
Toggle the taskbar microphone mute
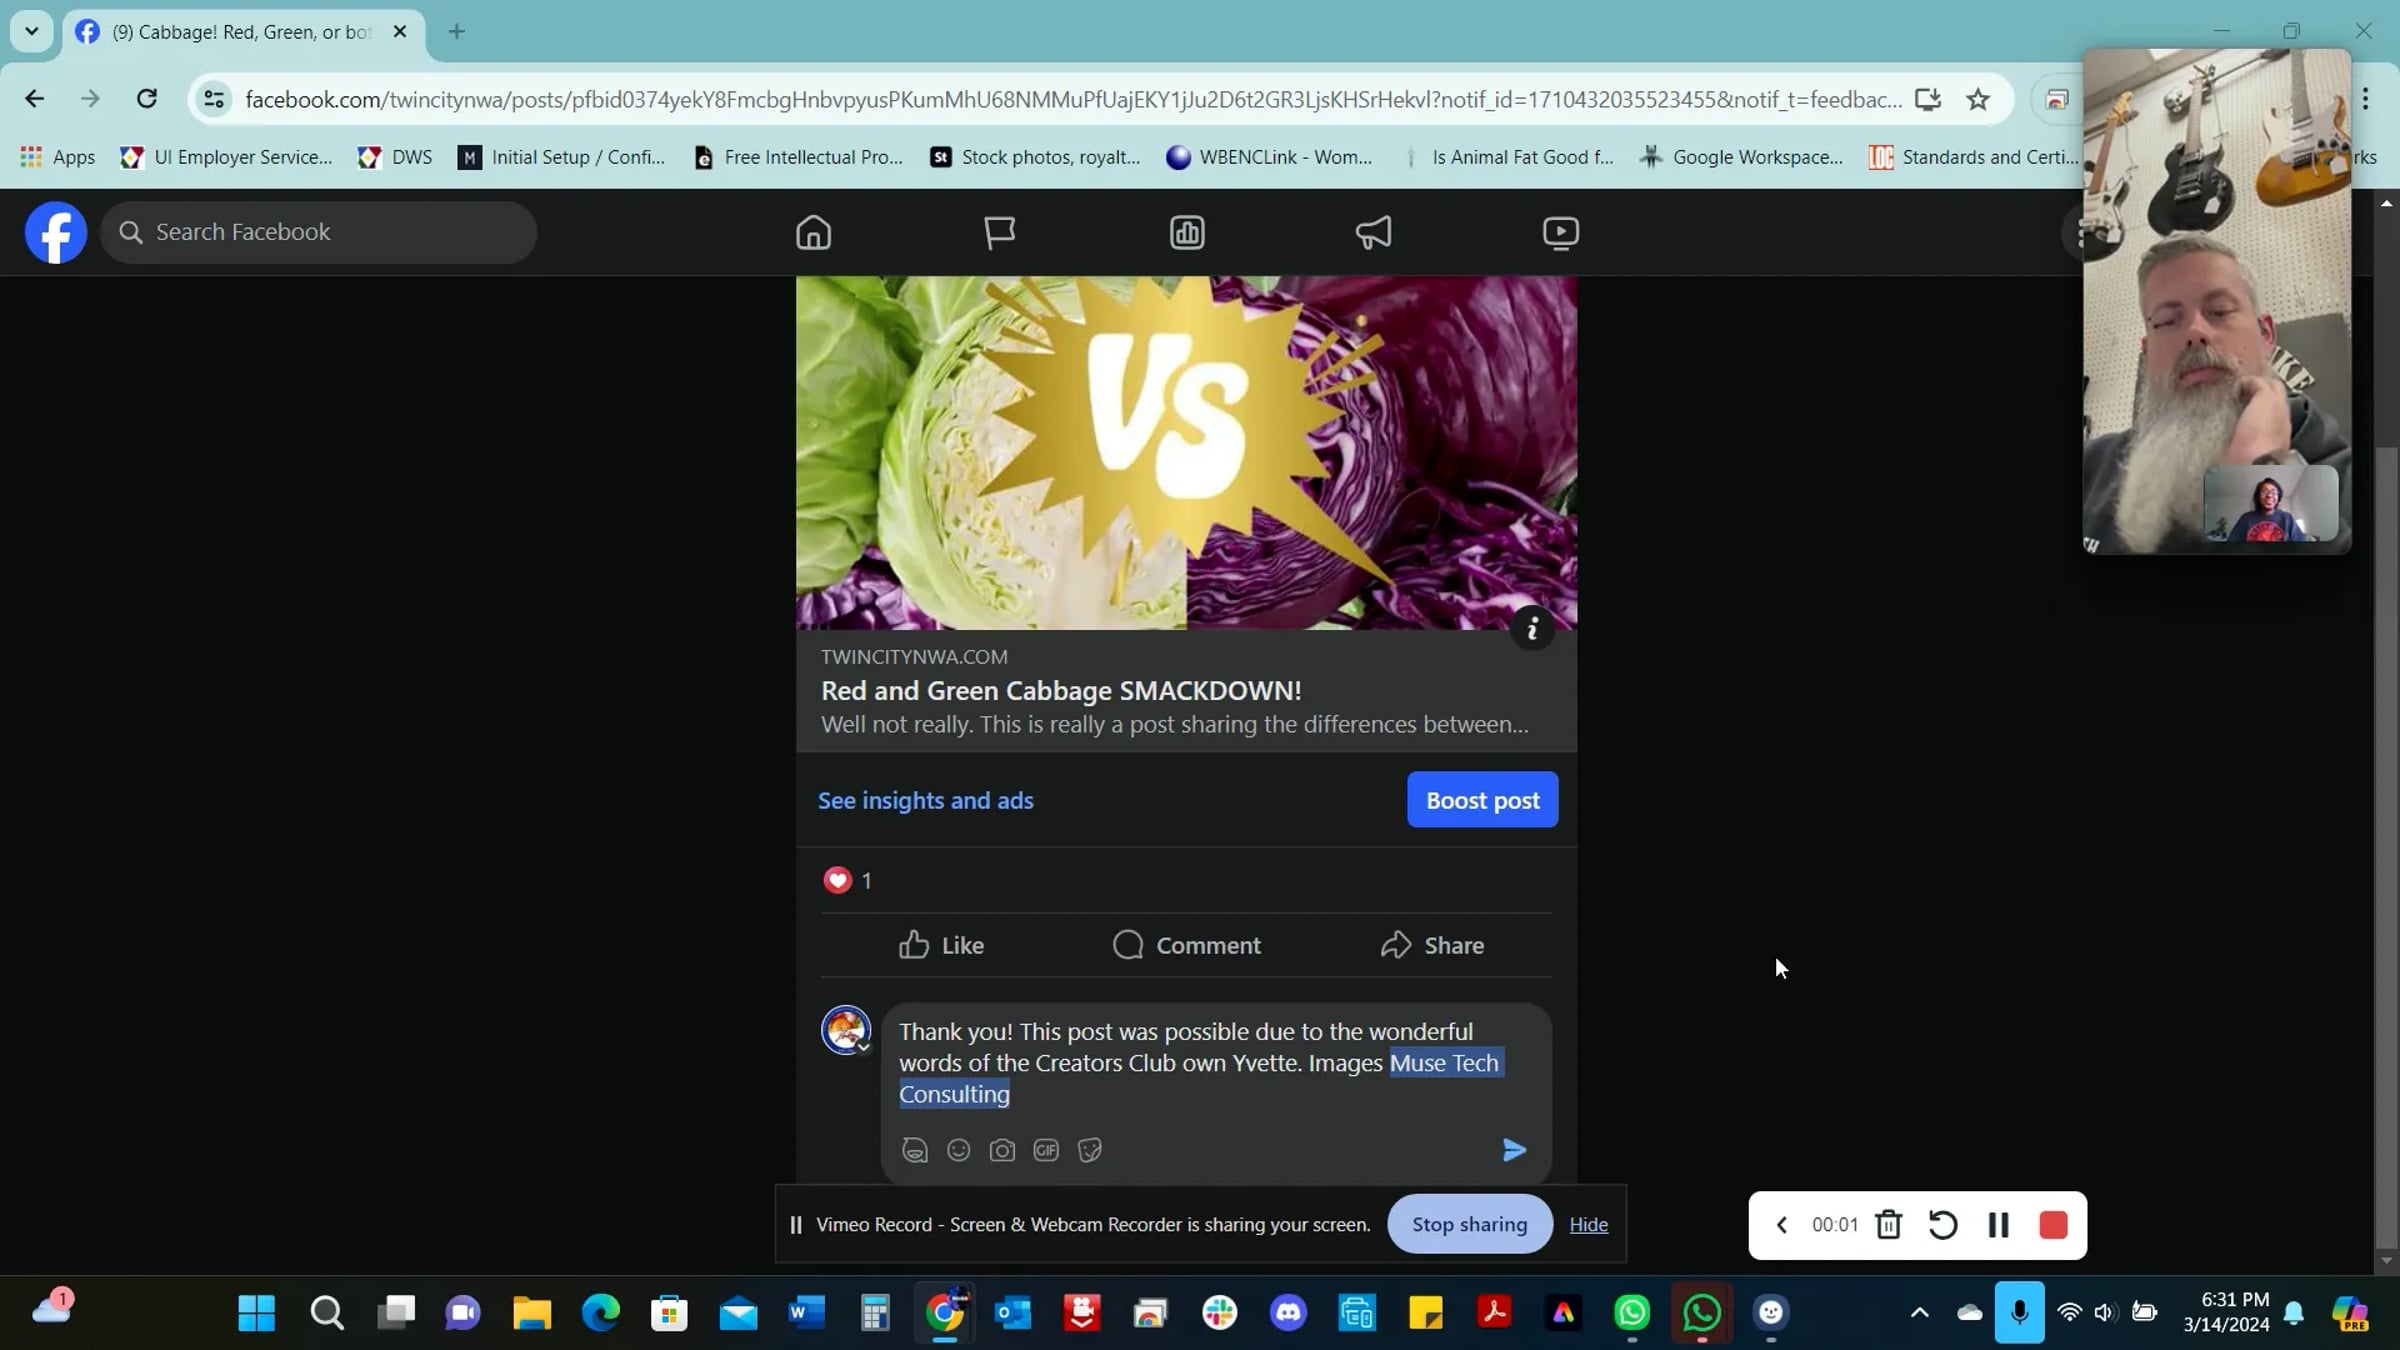(x=2019, y=1312)
